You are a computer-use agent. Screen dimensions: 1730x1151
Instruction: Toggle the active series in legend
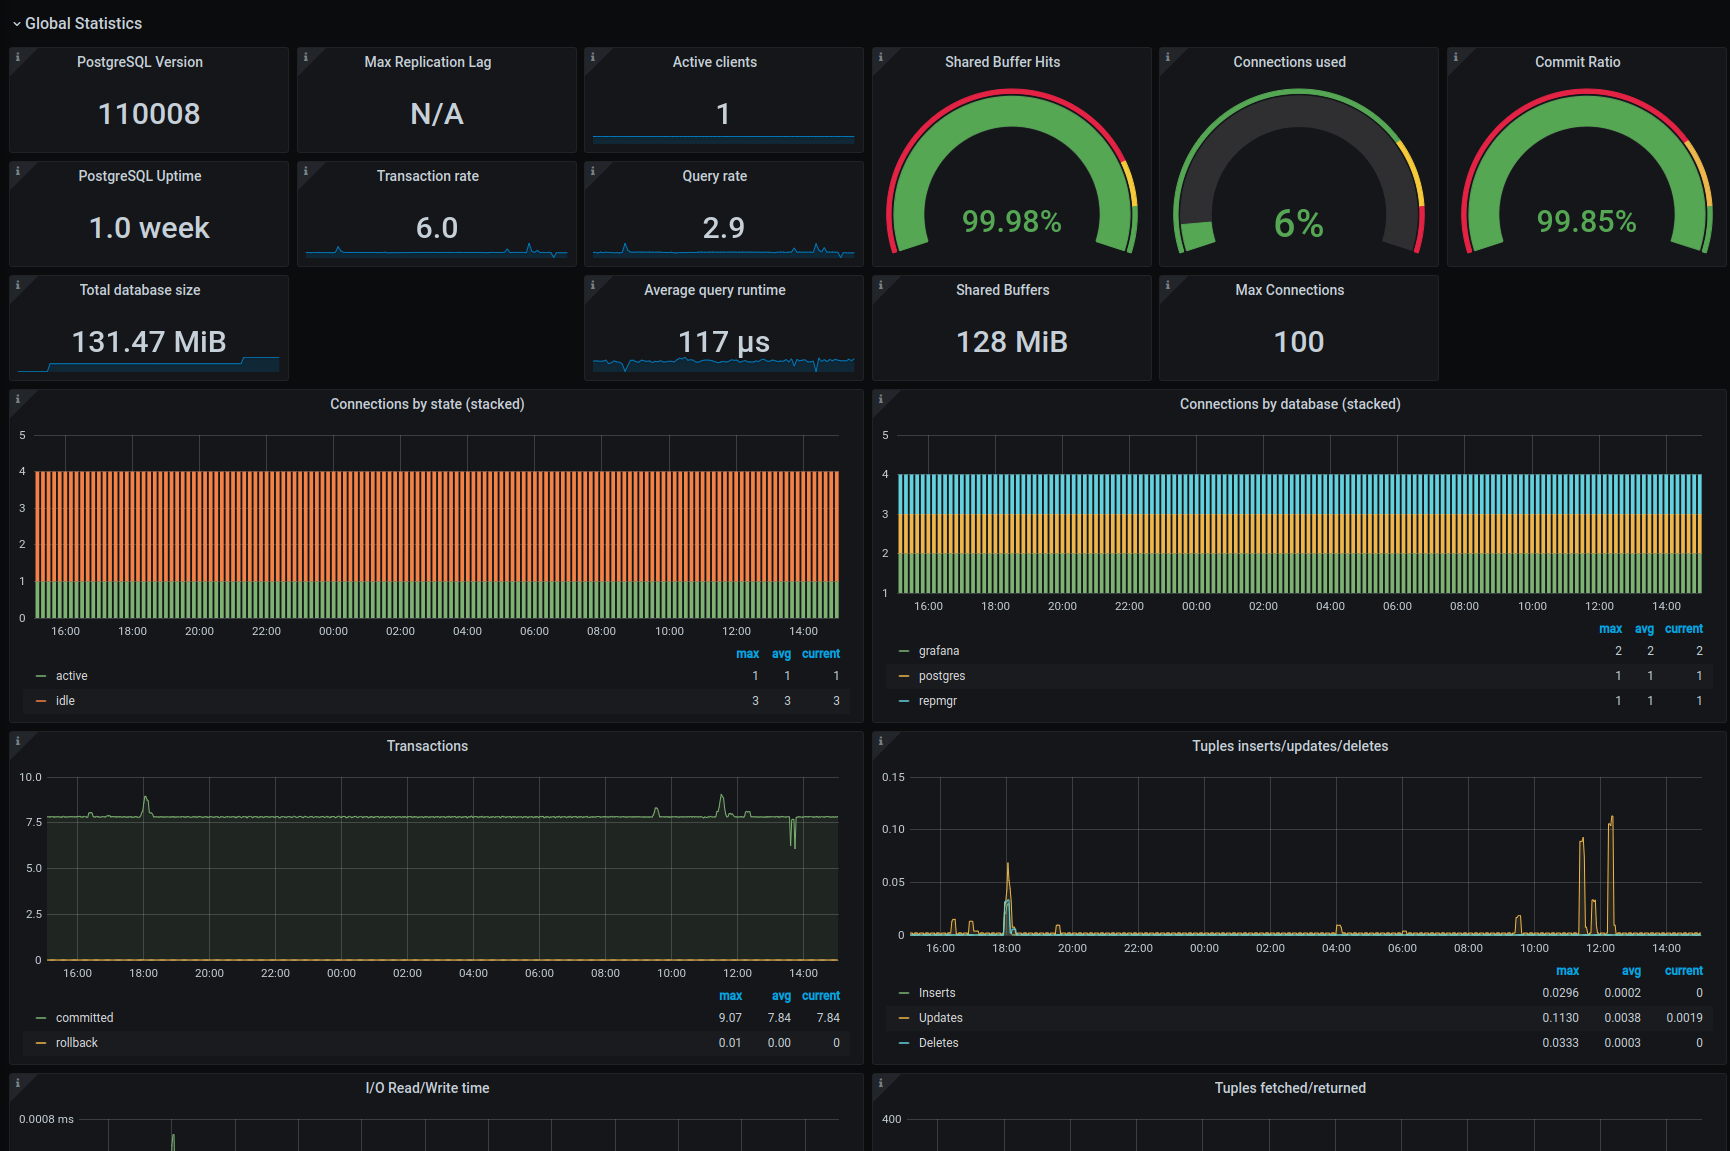(72, 676)
